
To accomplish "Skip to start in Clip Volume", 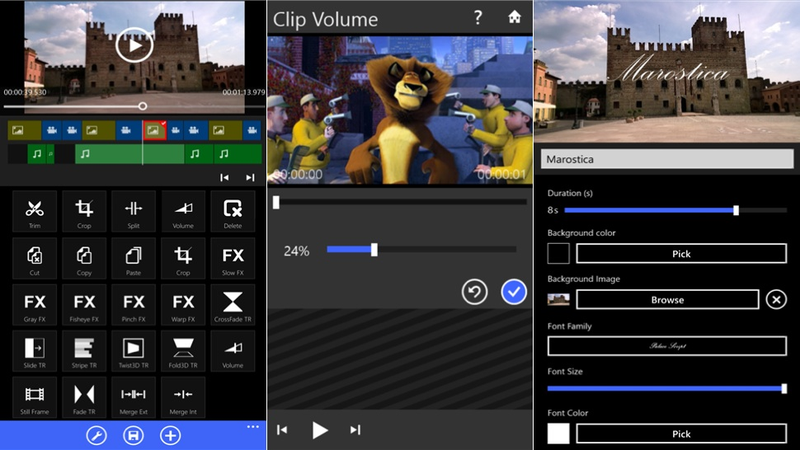I will click(282, 430).
